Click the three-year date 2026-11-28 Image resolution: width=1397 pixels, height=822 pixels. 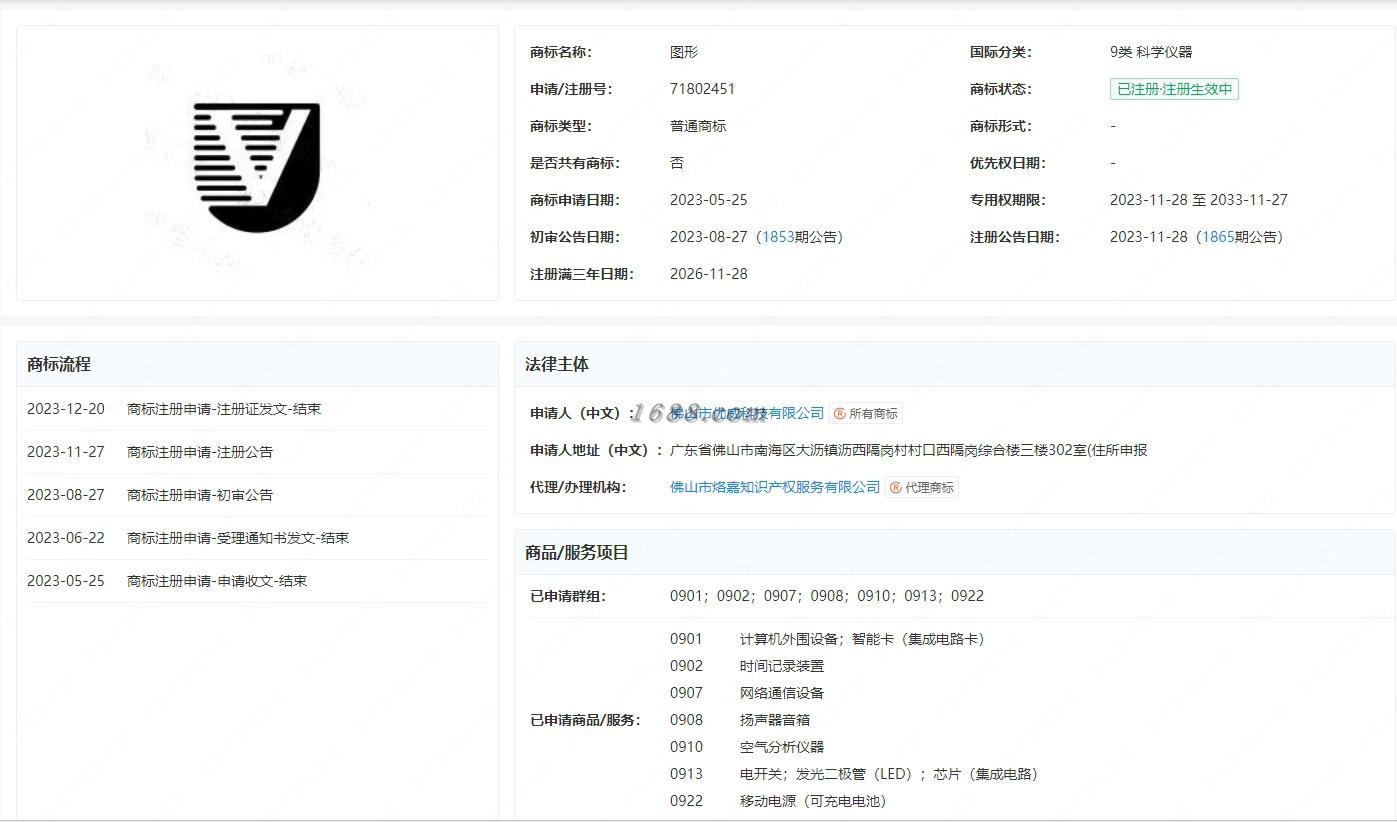point(708,274)
